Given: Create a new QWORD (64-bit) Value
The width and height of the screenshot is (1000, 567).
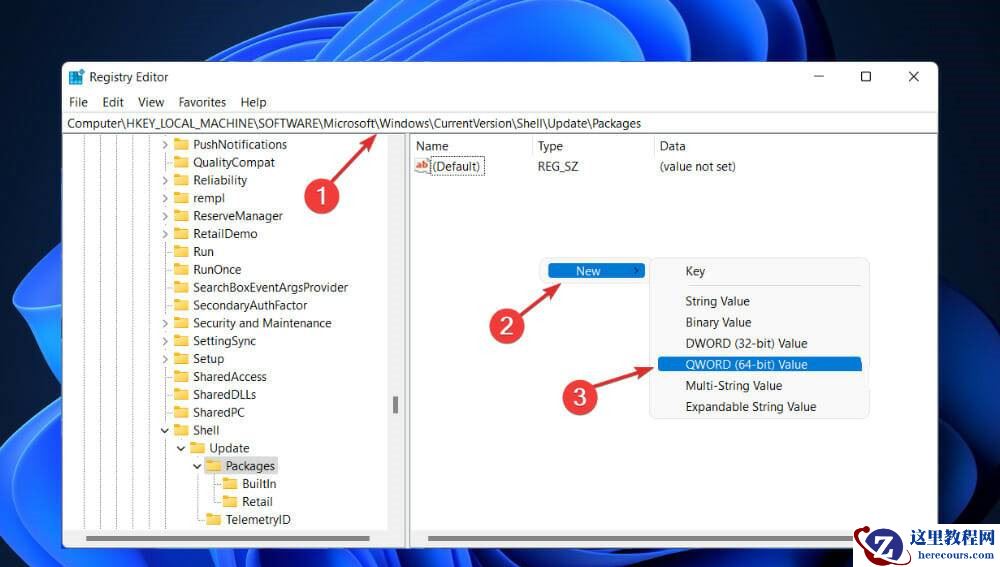Looking at the screenshot, I should [x=759, y=364].
